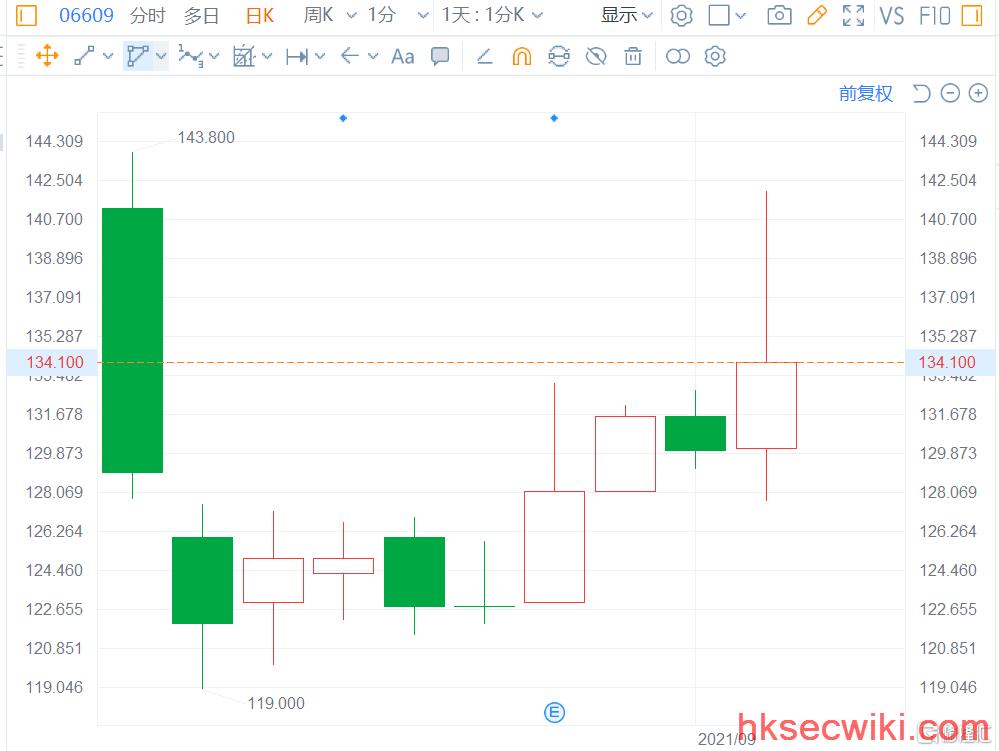999x751 pixels.
Task: Open F10 company info
Action: pyautogui.click(x=935, y=15)
